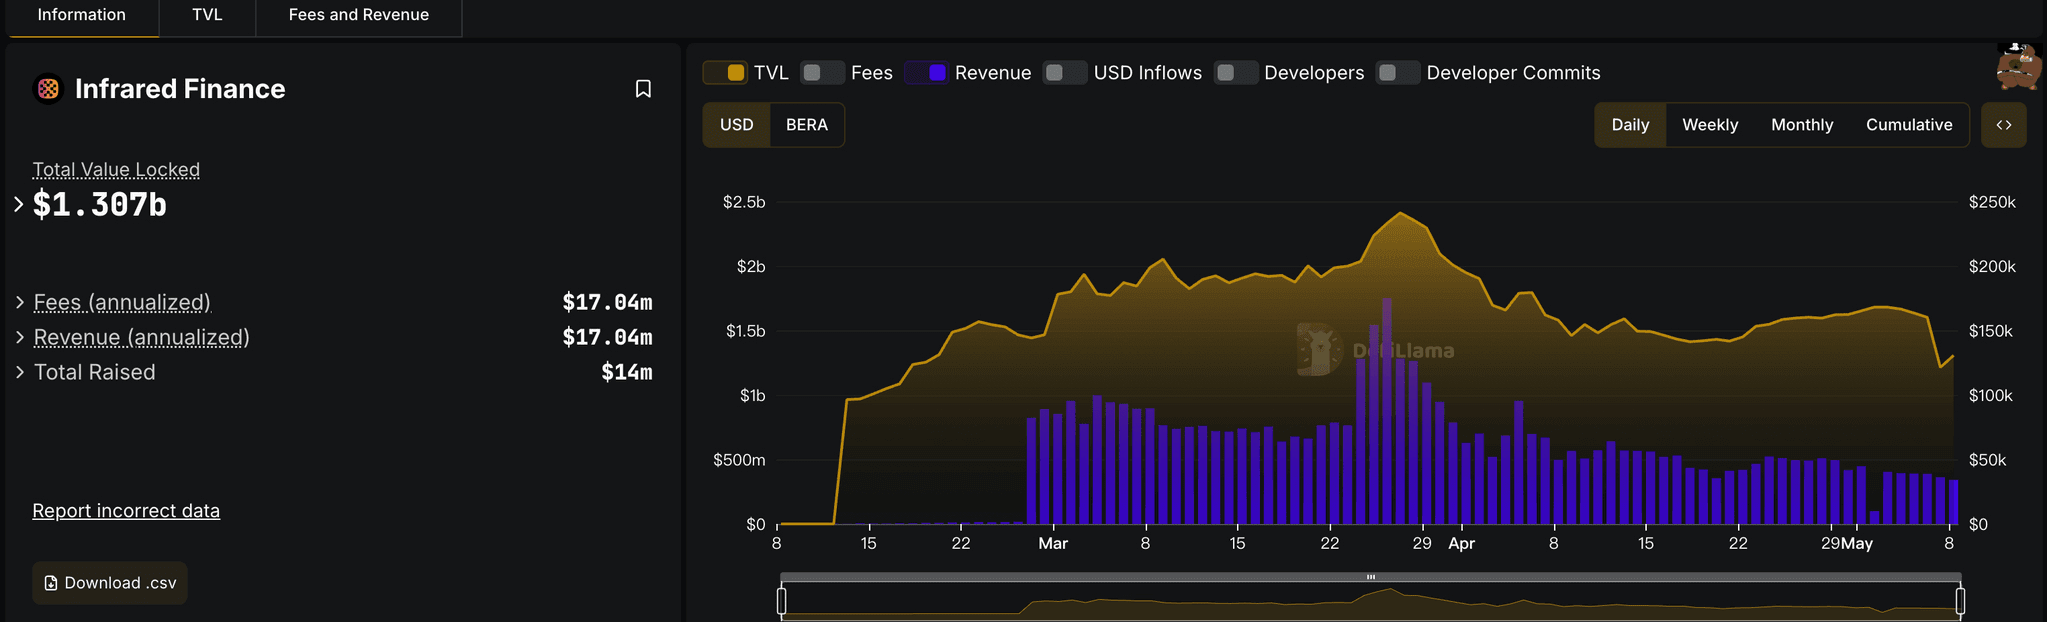Click tallest revenue bar in chart
This screenshot has height=622, width=2047.
pyautogui.click(x=1387, y=411)
